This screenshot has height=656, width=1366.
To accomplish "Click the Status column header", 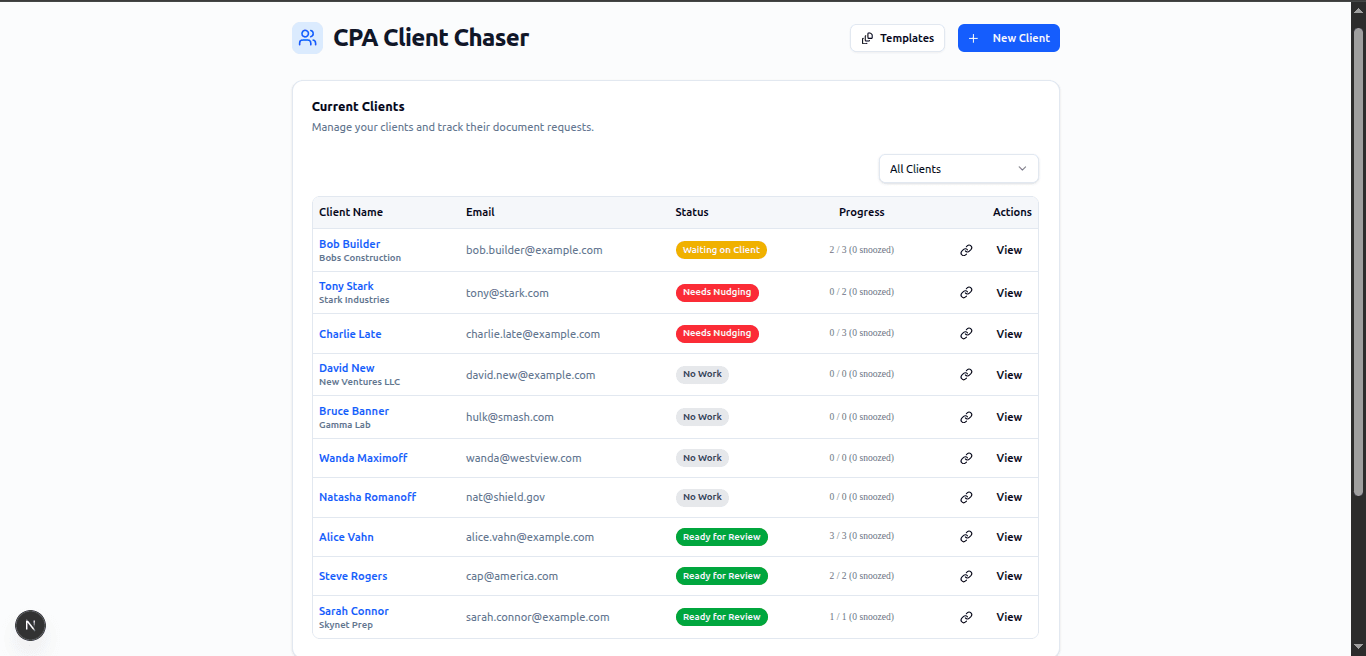I will point(691,212).
